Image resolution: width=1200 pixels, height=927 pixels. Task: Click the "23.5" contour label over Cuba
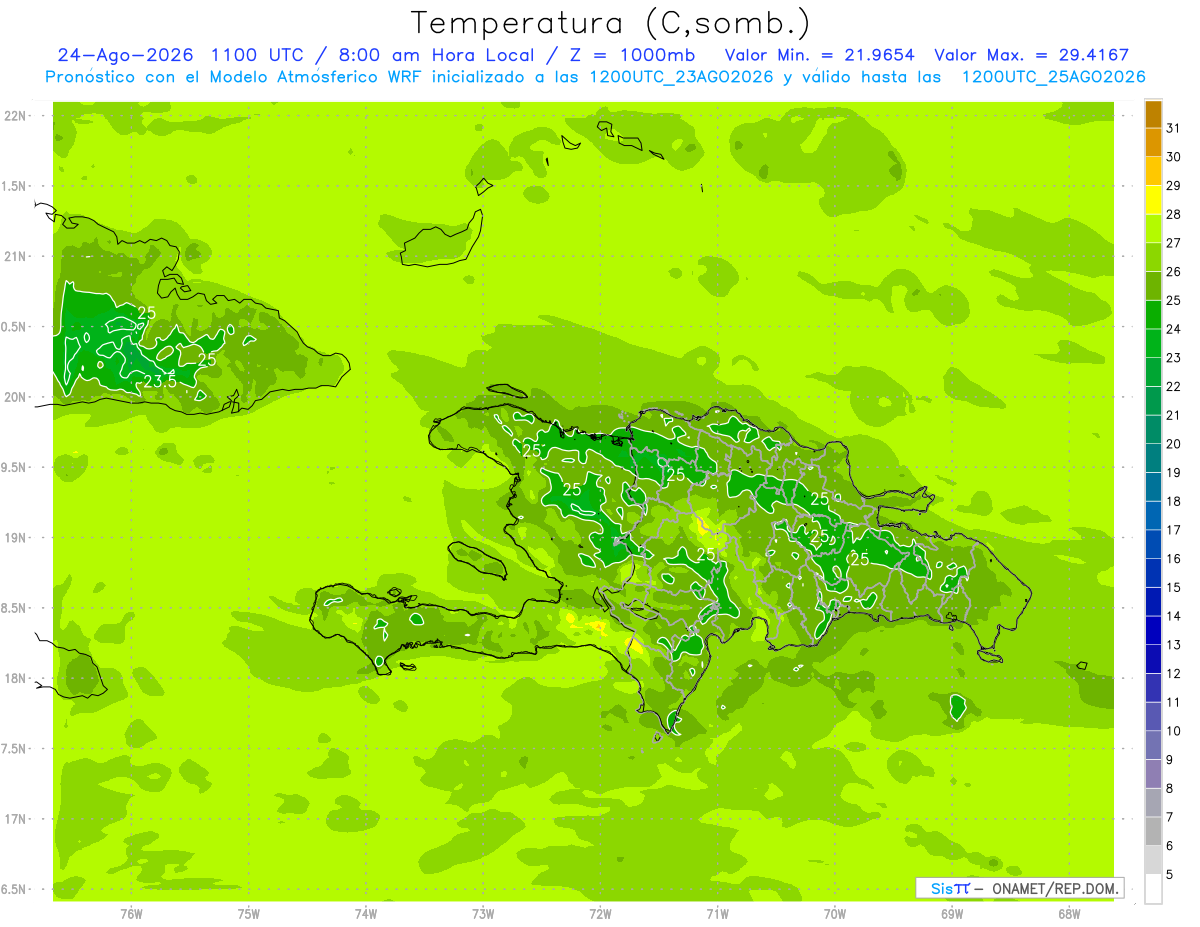pos(160,381)
